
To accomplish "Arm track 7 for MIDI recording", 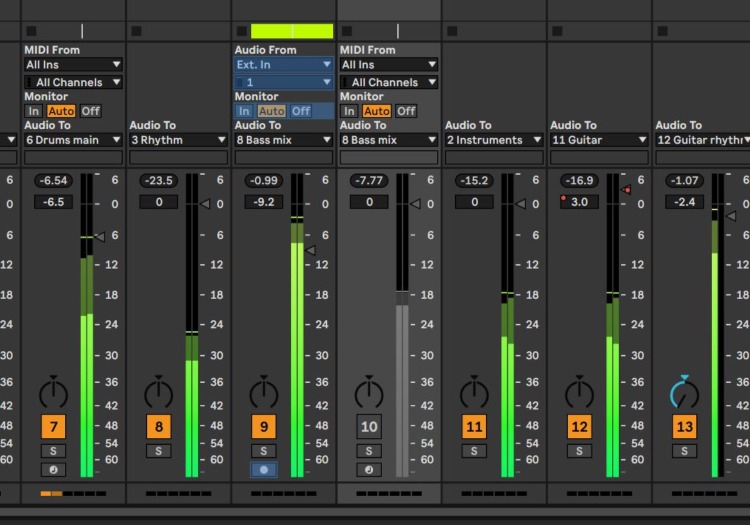I will coord(53,470).
